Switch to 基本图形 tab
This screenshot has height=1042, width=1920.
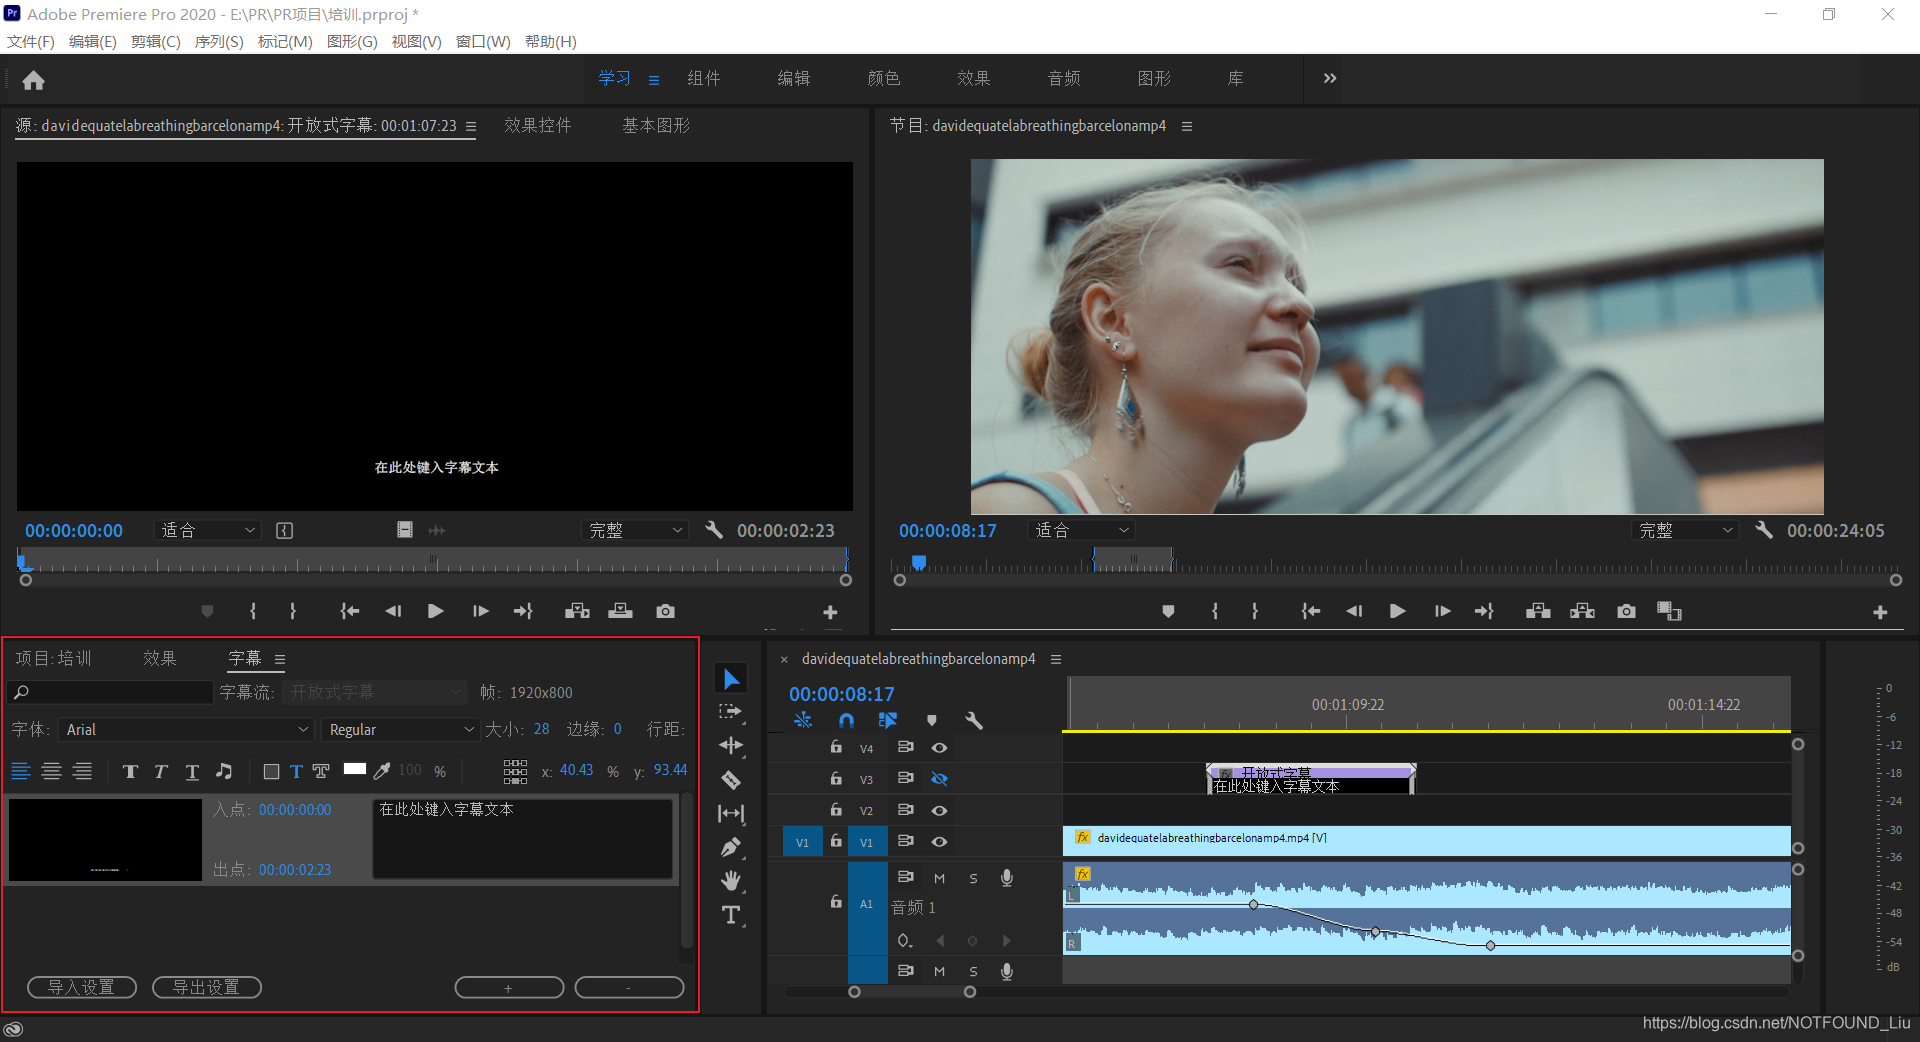coord(656,125)
